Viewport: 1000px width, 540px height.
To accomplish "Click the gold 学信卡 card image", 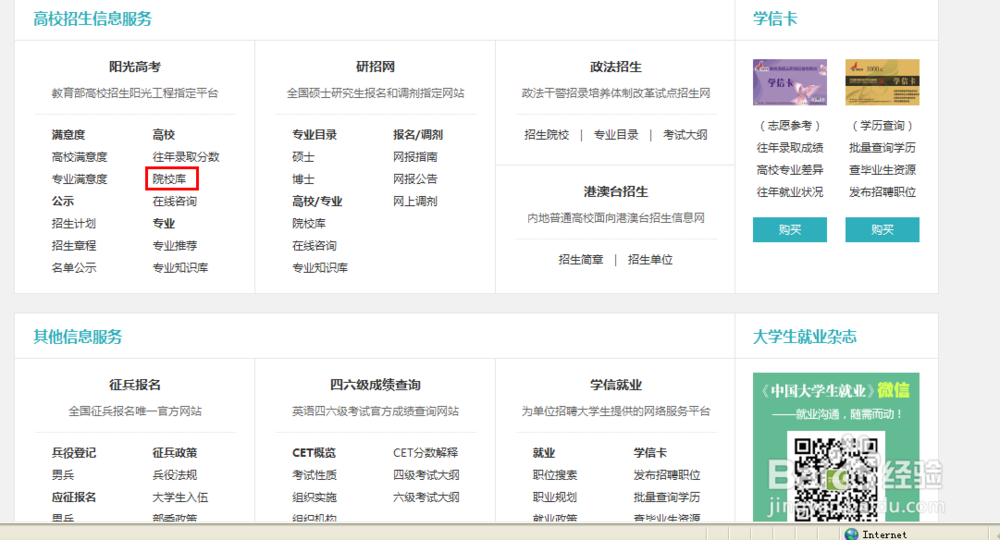I will coord(882,82).
